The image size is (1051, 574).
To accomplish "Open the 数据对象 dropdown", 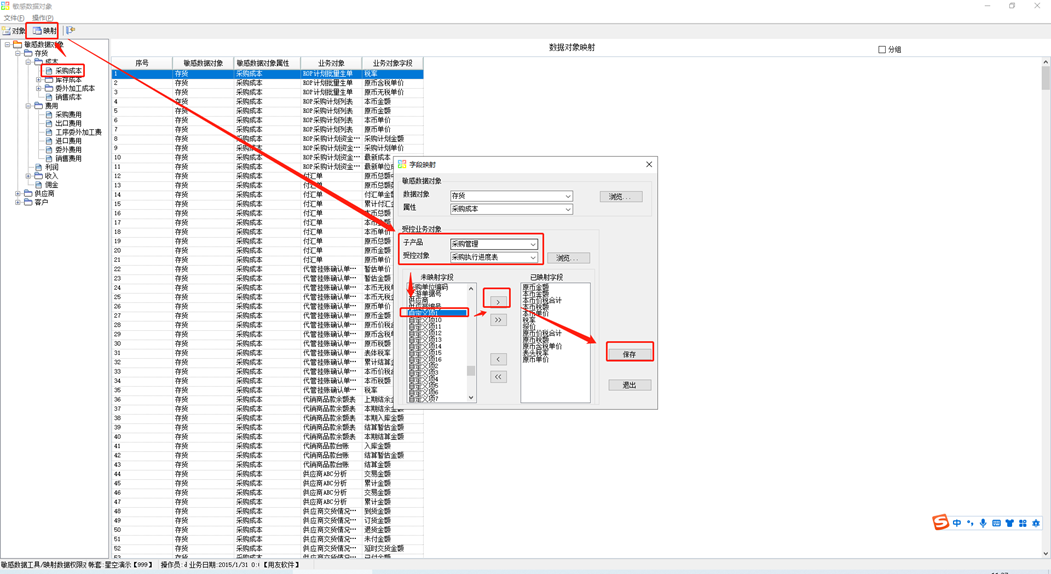I will (568, 196).
